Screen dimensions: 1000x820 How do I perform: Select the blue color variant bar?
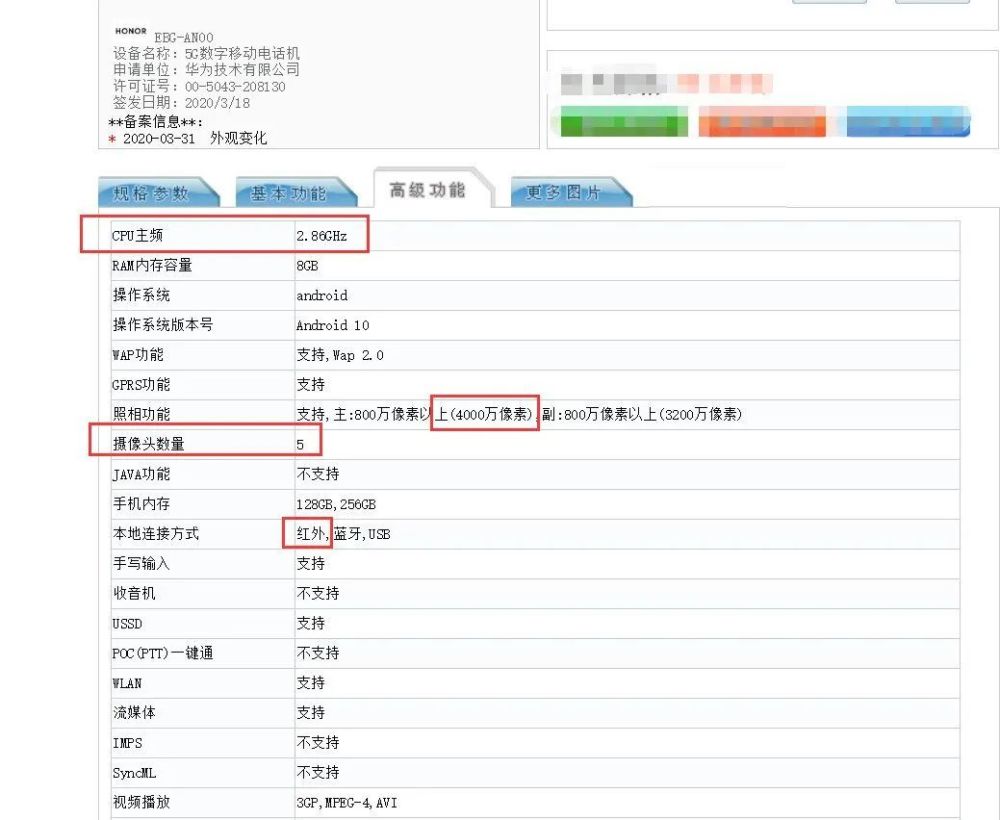(x=905, y=122)
